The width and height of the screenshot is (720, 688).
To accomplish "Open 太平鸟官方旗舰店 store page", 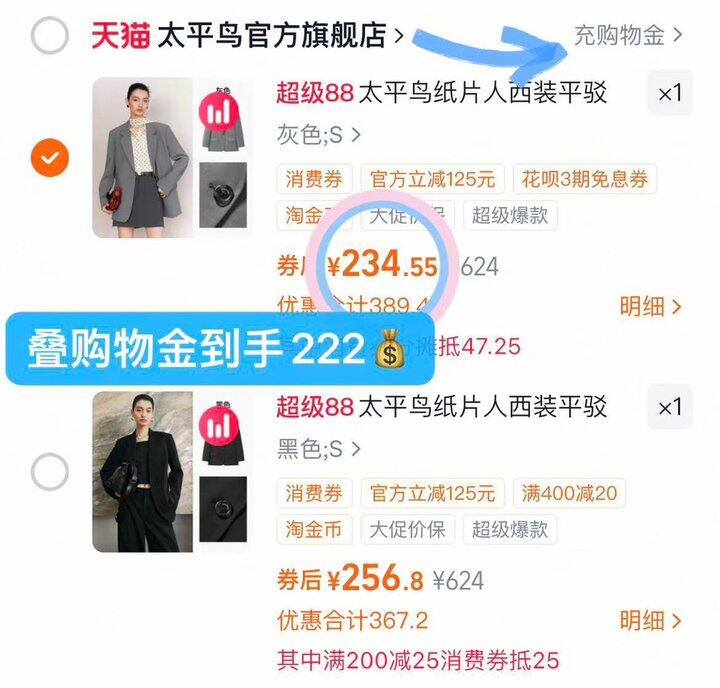I will tap(281, 35).
